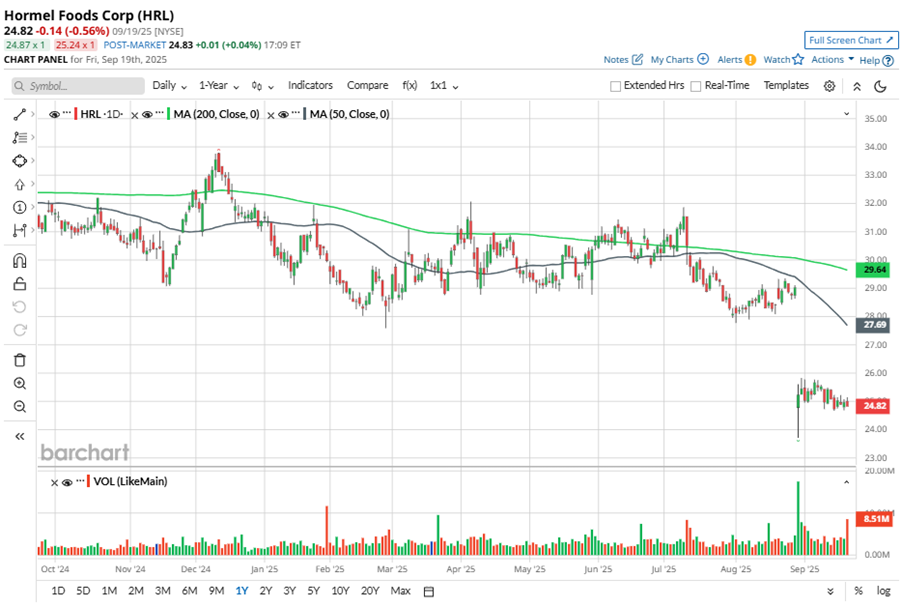Collapse the left drawing toolbar

pyautogui.click(x=20, y=436)
